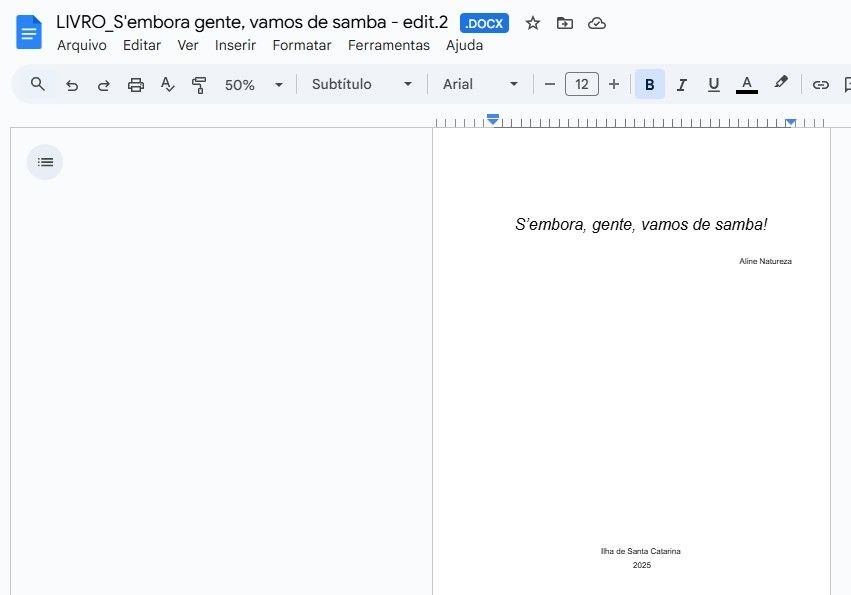
Task: Increase font size with plus button
Action: pos(614,85)
